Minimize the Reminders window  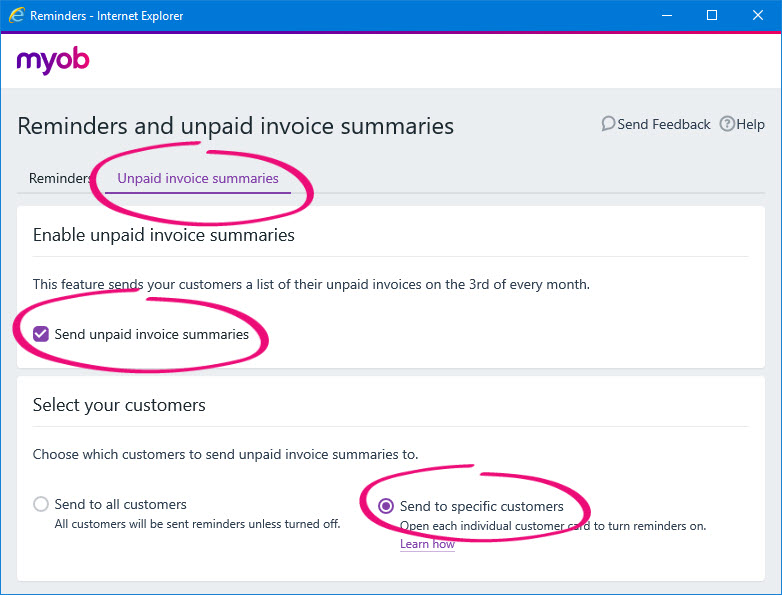click(665, 16)
